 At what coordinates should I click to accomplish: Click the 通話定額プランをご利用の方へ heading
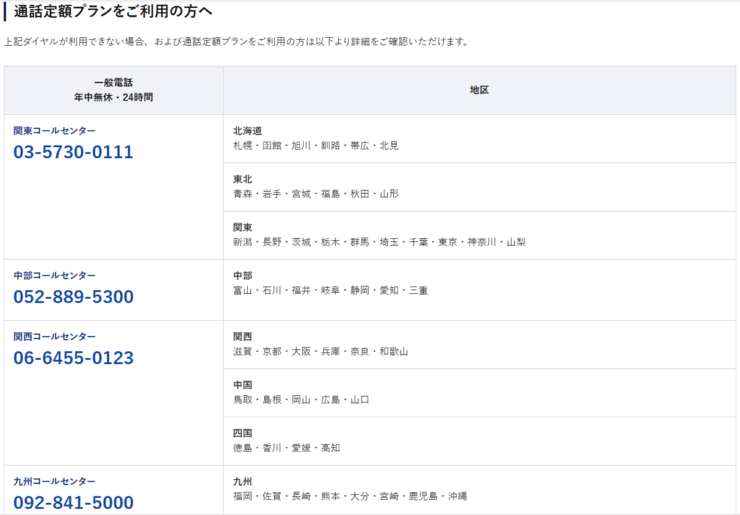(x=112, y=11)
